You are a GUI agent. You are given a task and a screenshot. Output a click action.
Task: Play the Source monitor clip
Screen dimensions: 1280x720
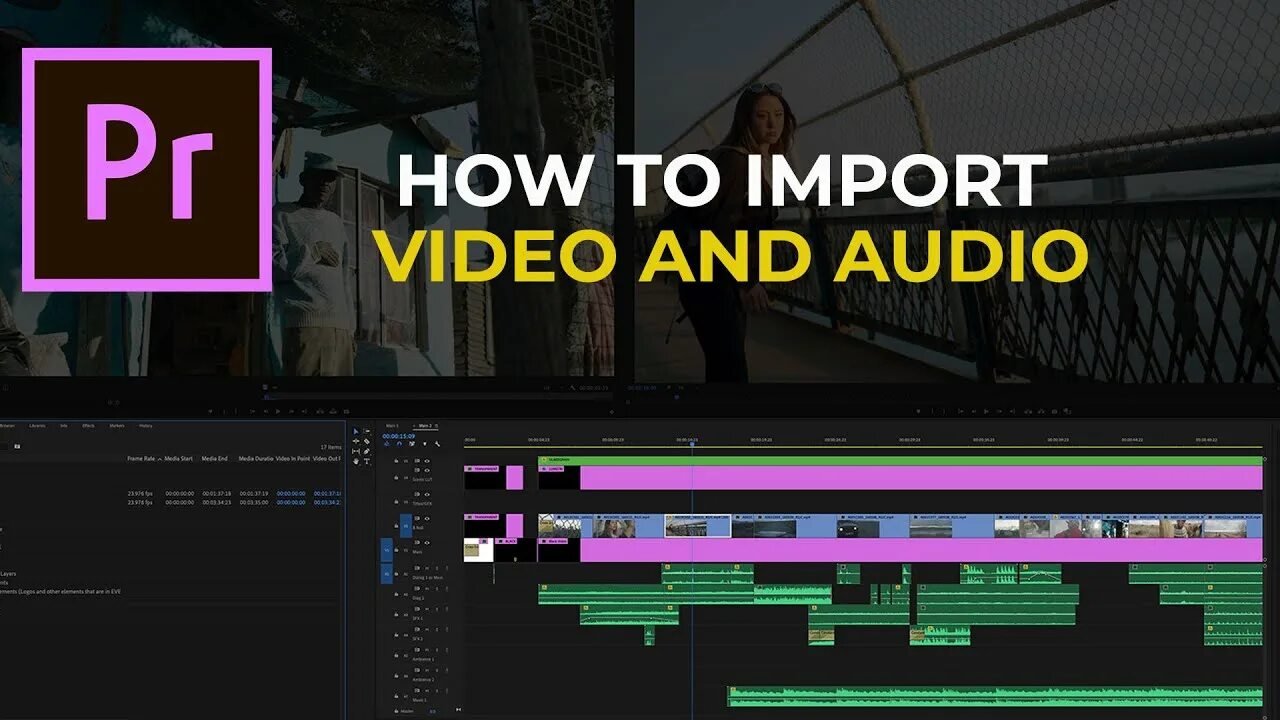click(278, 411)
